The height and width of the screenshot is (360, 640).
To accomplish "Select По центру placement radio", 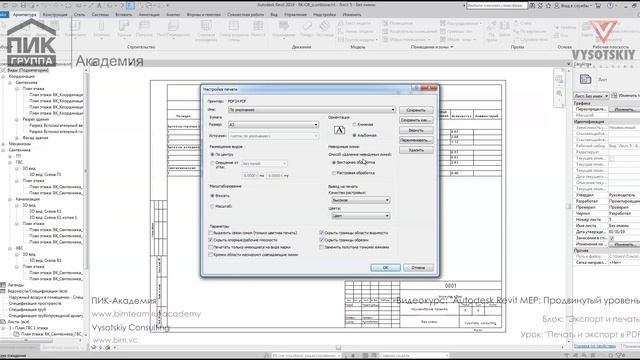I will pyautogui.click(x=212, y=155).
